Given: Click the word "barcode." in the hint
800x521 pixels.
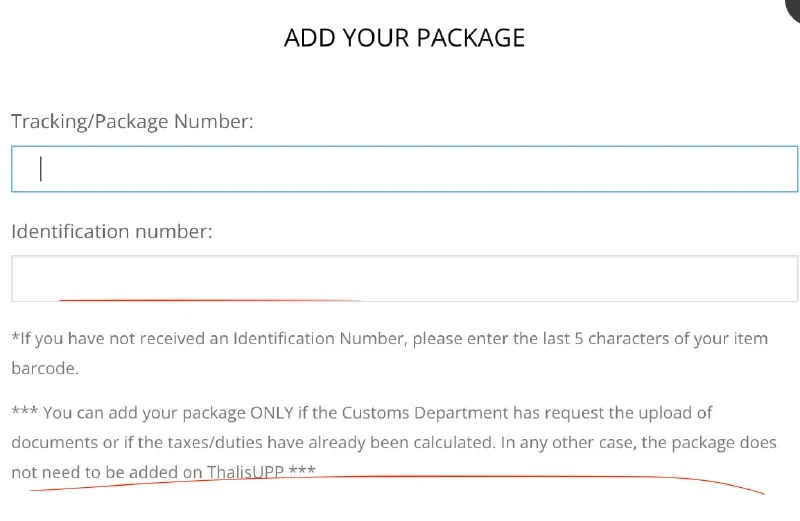Looking at the screenshot, I should coord(44,368).
